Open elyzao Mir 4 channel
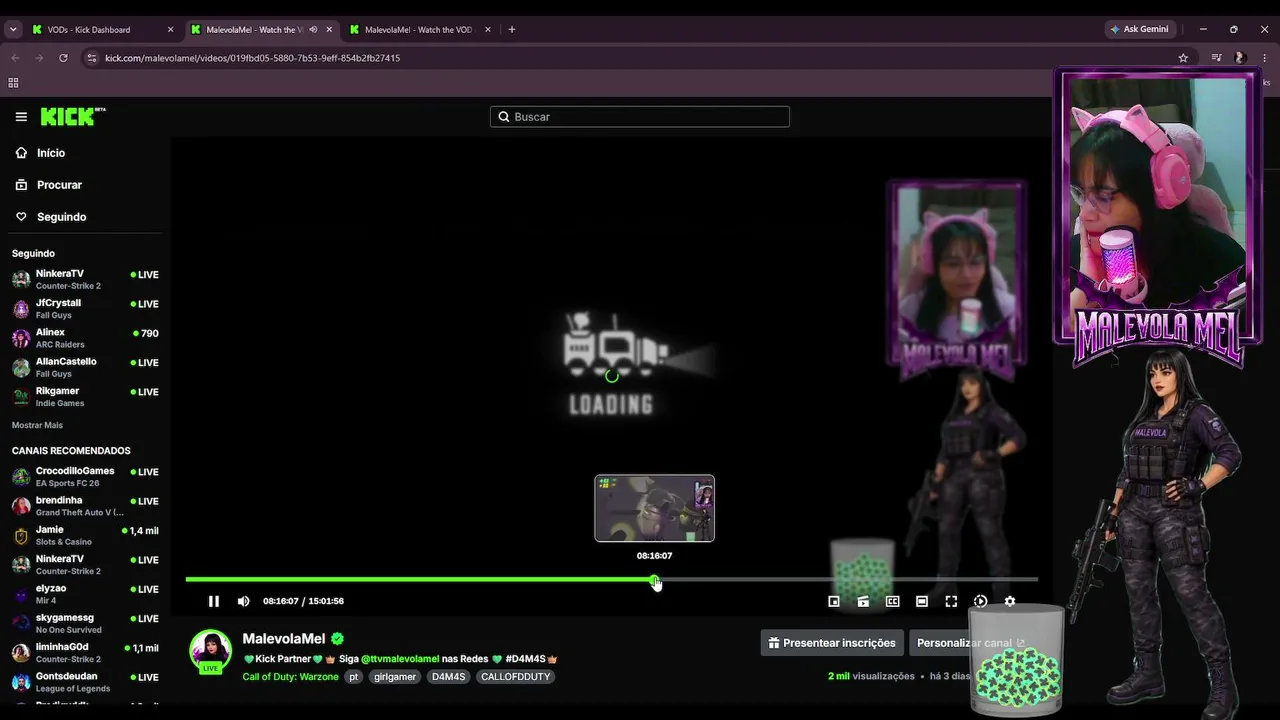This screenshot has width=1280, height=720. (x=85, y=594)
